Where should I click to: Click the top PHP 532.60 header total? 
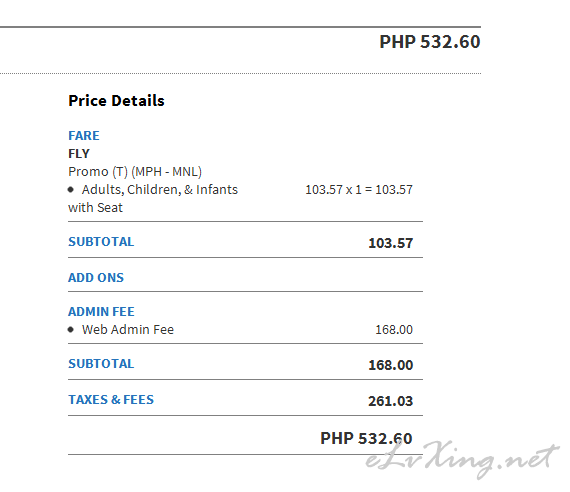(x=430, y=42)
